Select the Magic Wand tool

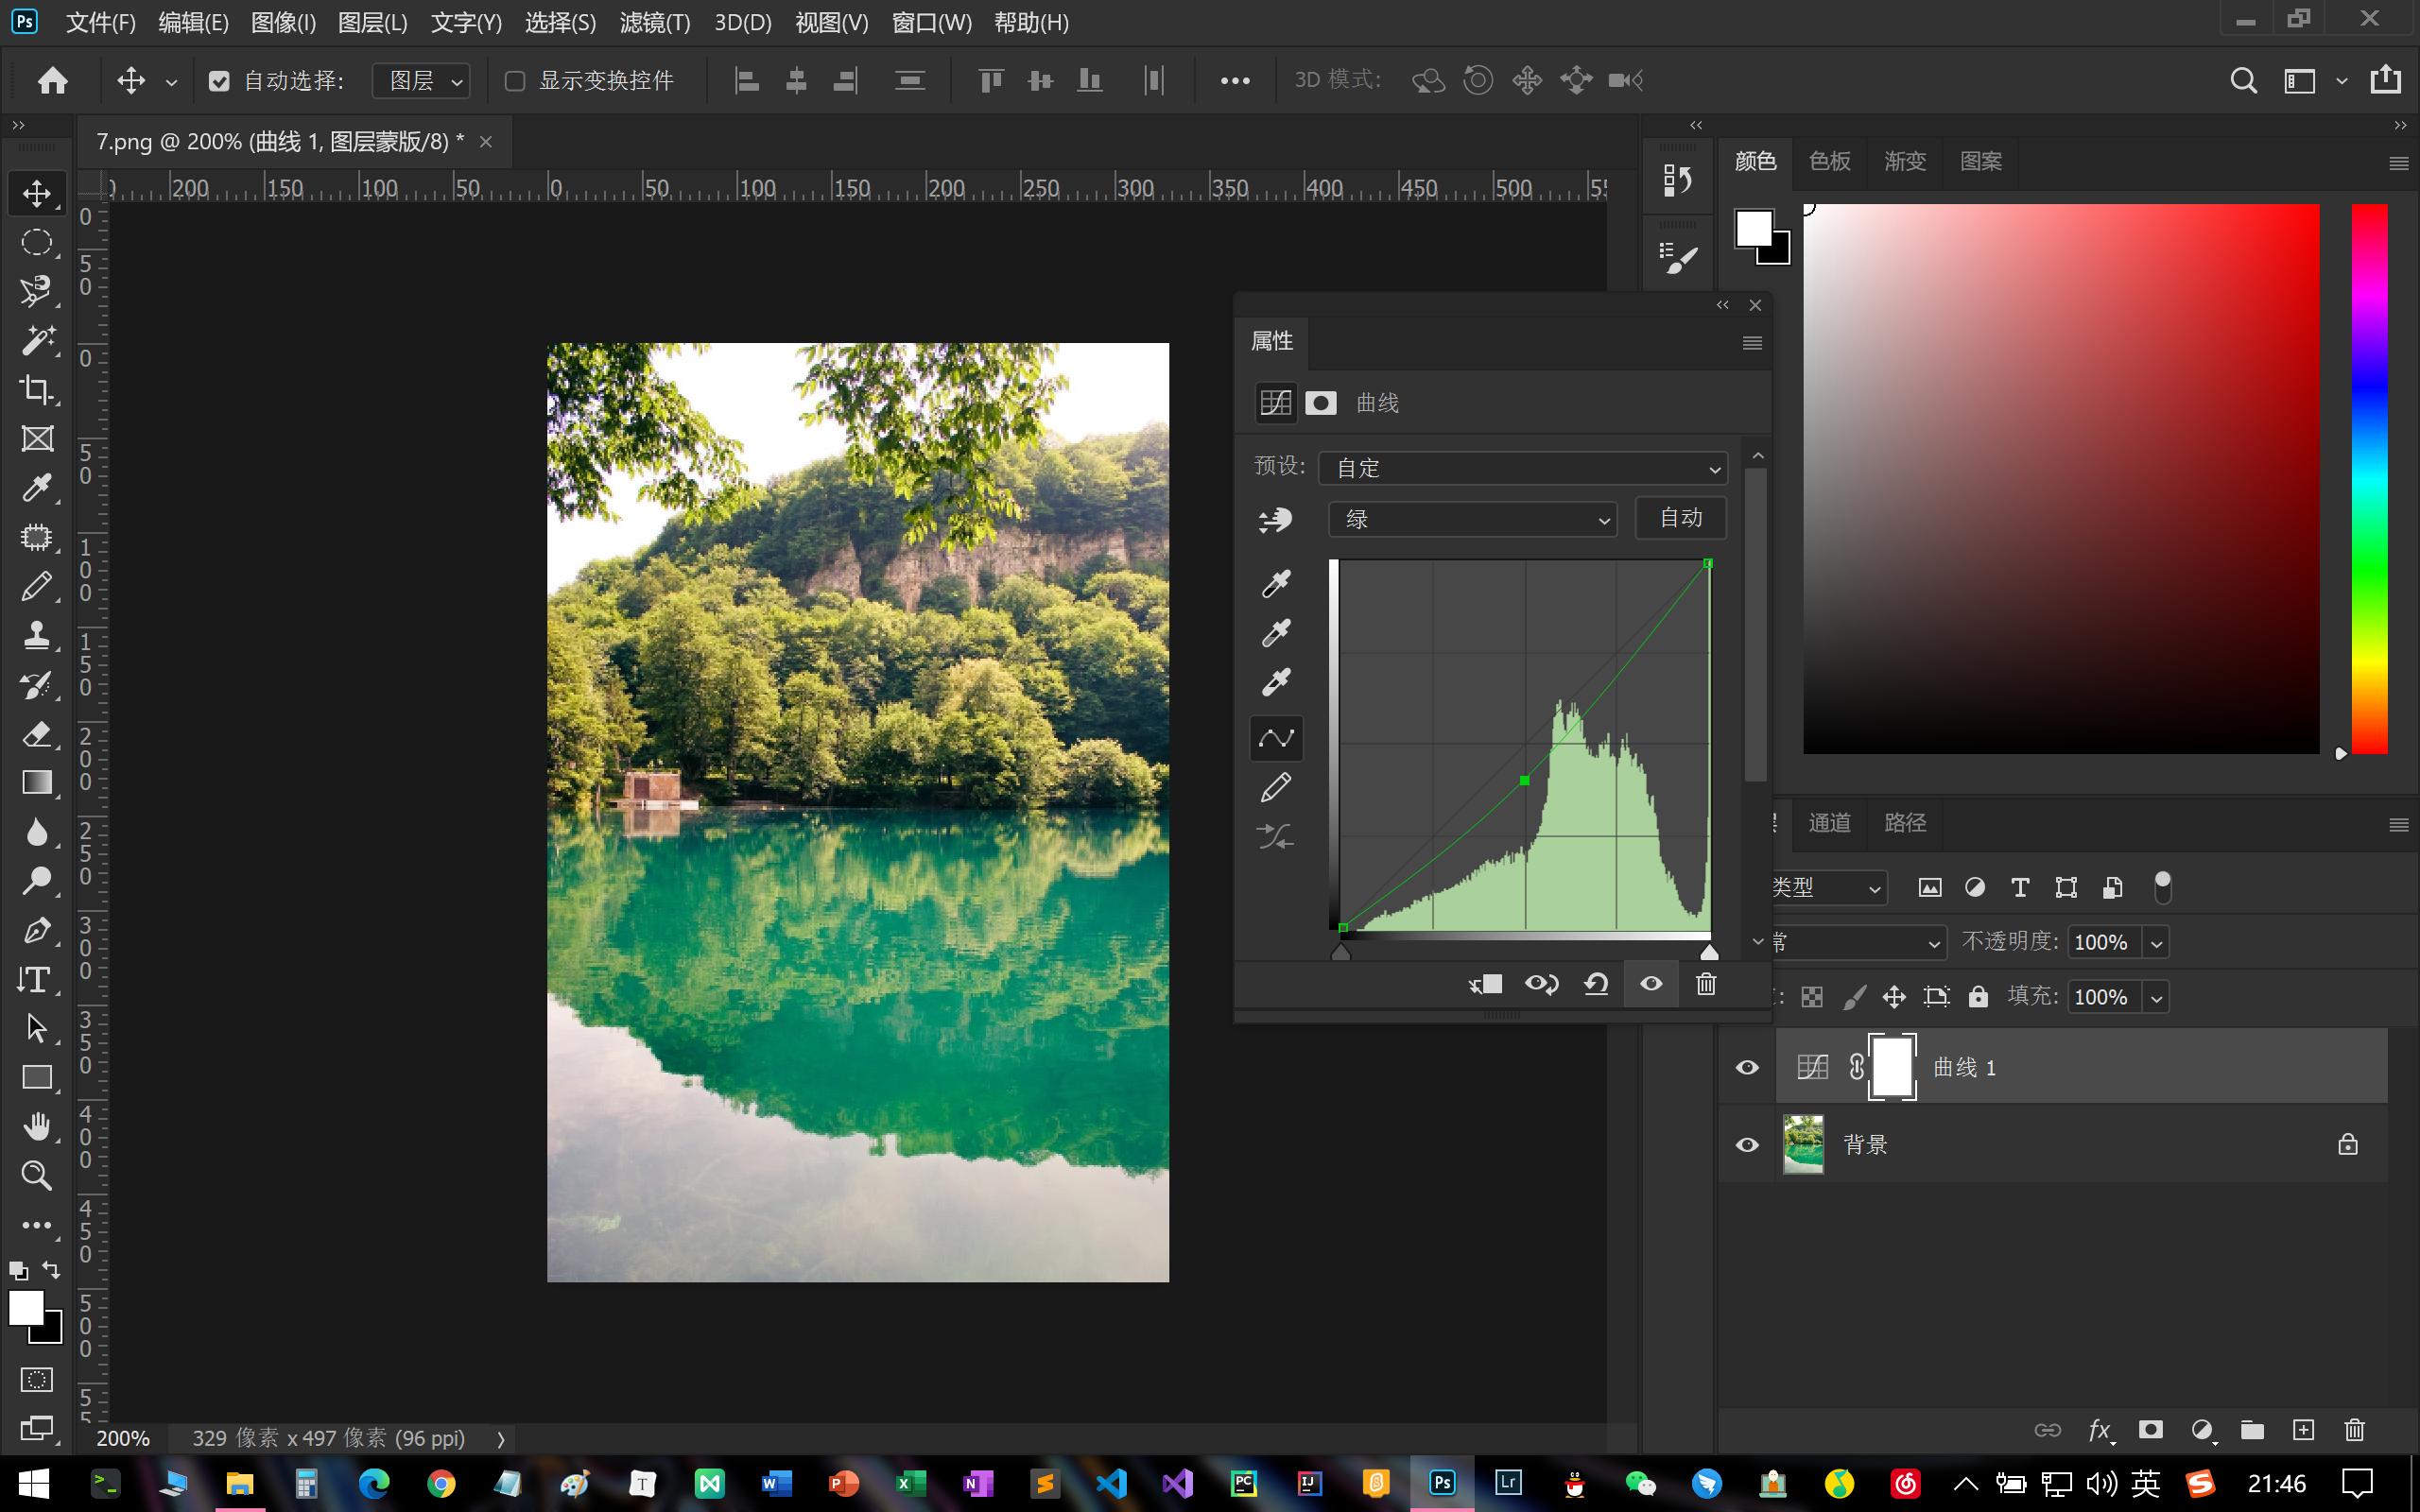pos(37,340)
